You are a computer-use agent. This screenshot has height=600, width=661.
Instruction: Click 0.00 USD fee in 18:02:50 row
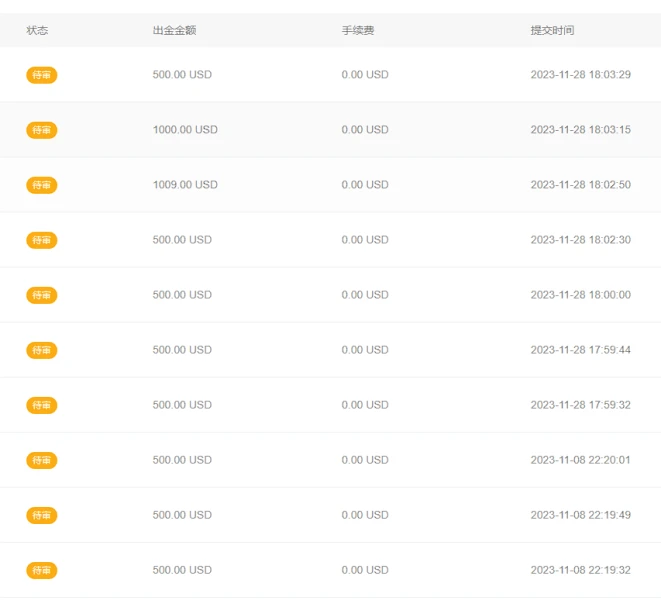(x=365, y=185)
